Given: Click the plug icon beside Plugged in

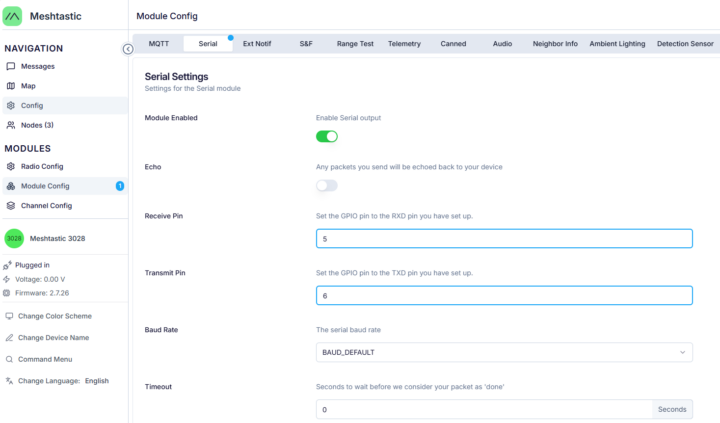Looking at the screenshot, I should (7, 265).
